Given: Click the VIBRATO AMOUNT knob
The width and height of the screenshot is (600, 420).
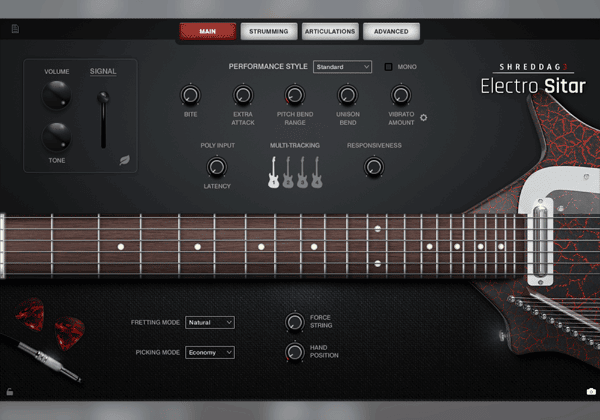Looking at the screenshot, I should tap(401, 95).
